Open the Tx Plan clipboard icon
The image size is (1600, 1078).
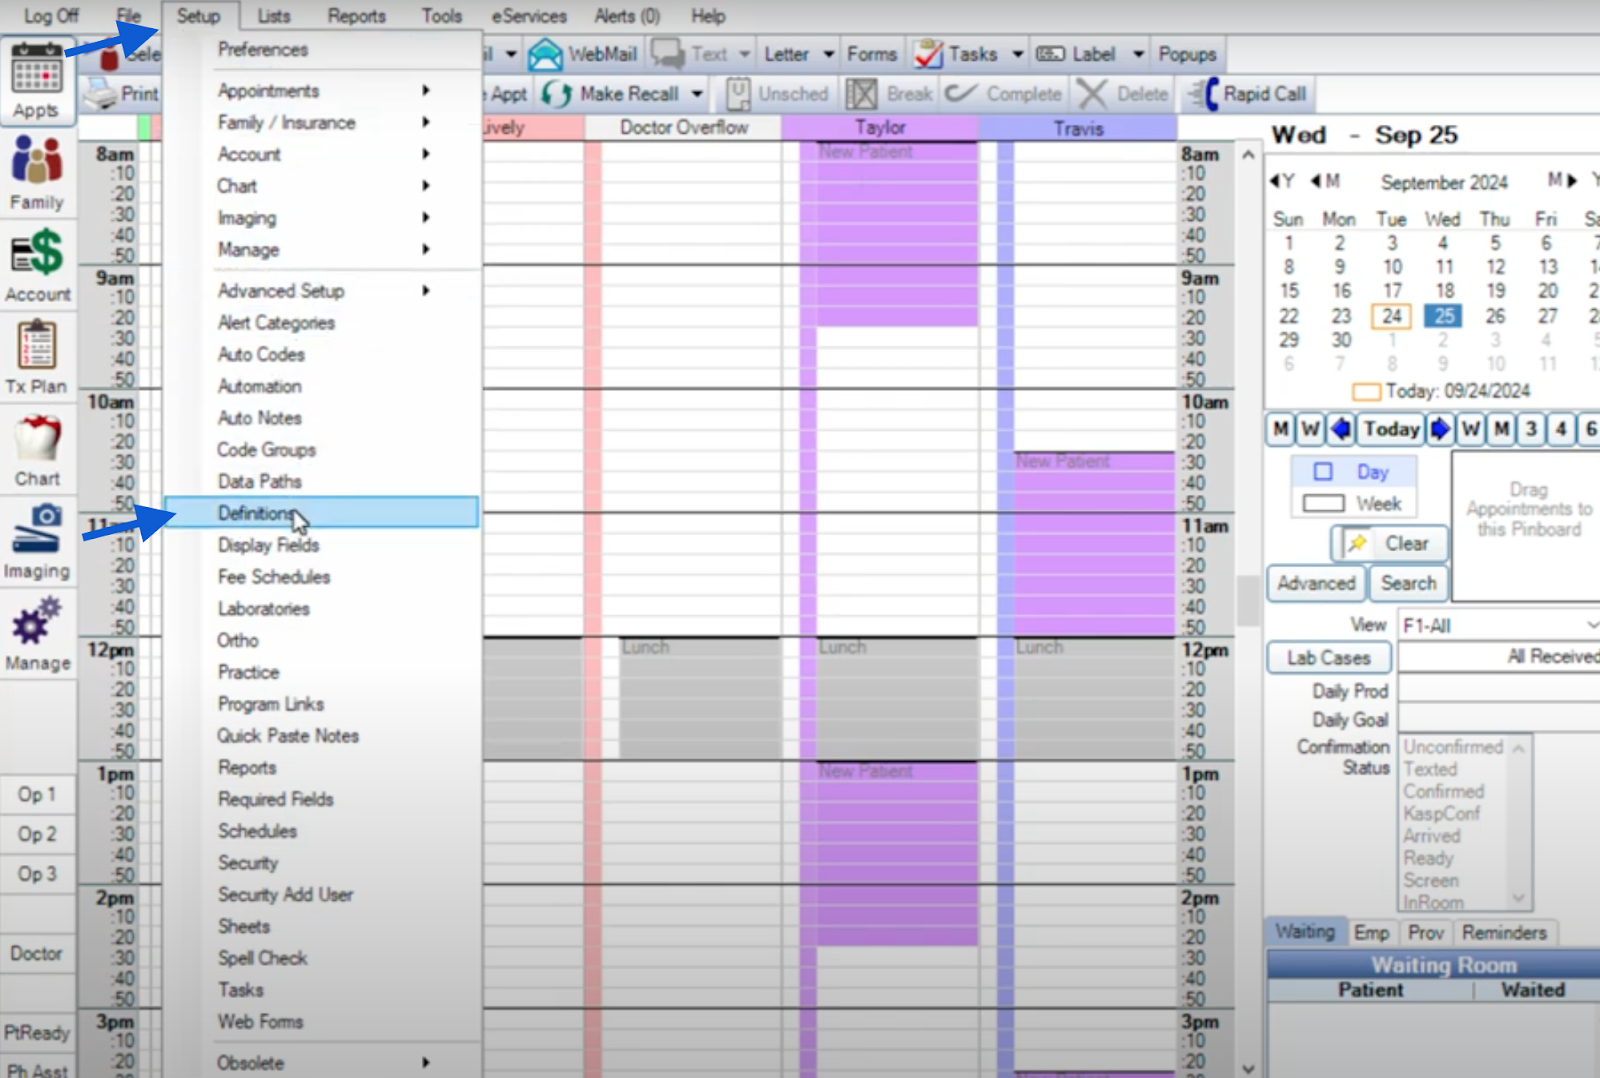pos(37,346)
